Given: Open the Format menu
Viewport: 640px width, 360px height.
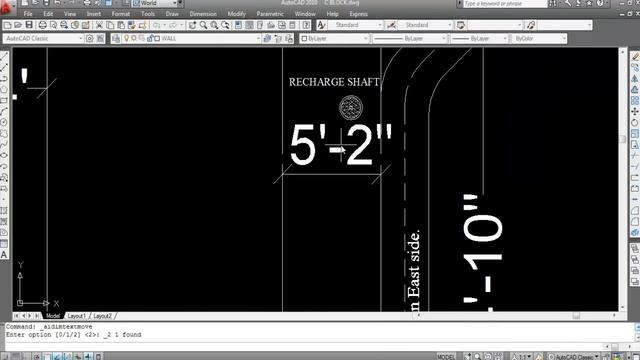Looking at the screenshot, I should [121, 14].
